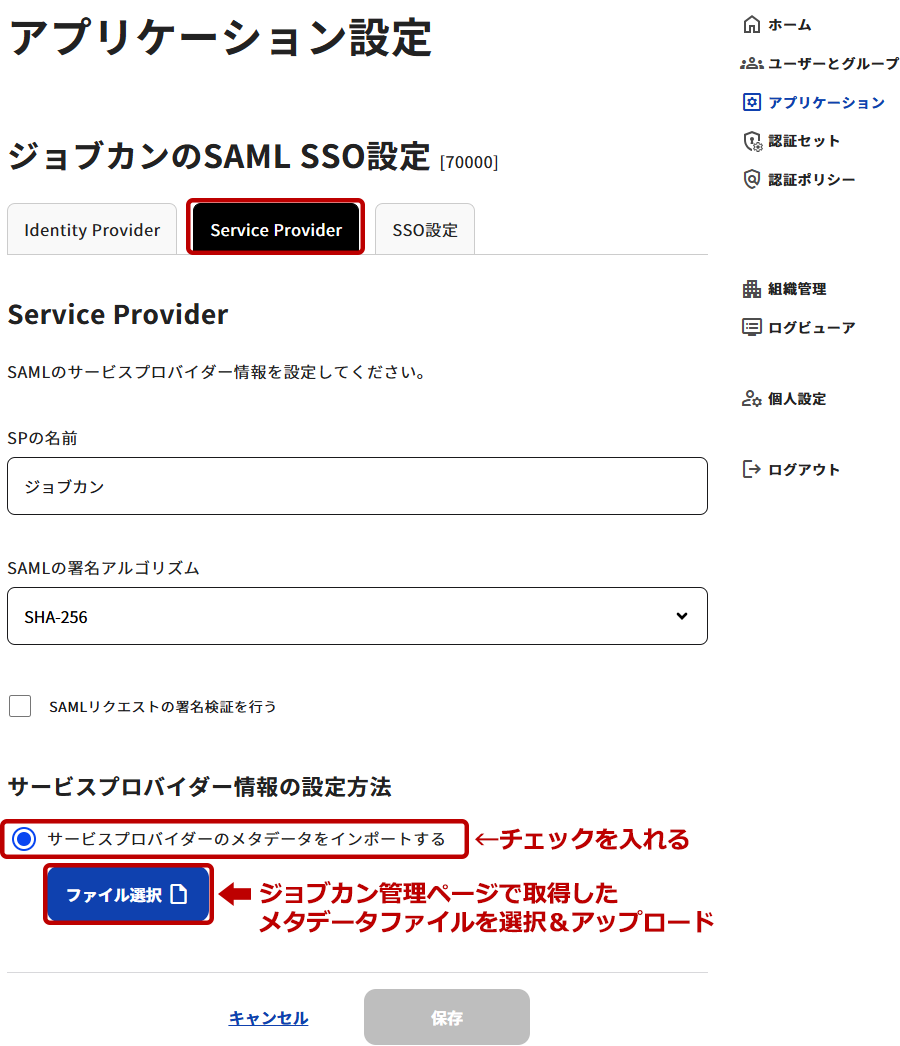Click the SHA-256 dropdown chevron arrow

click(682, 616)
